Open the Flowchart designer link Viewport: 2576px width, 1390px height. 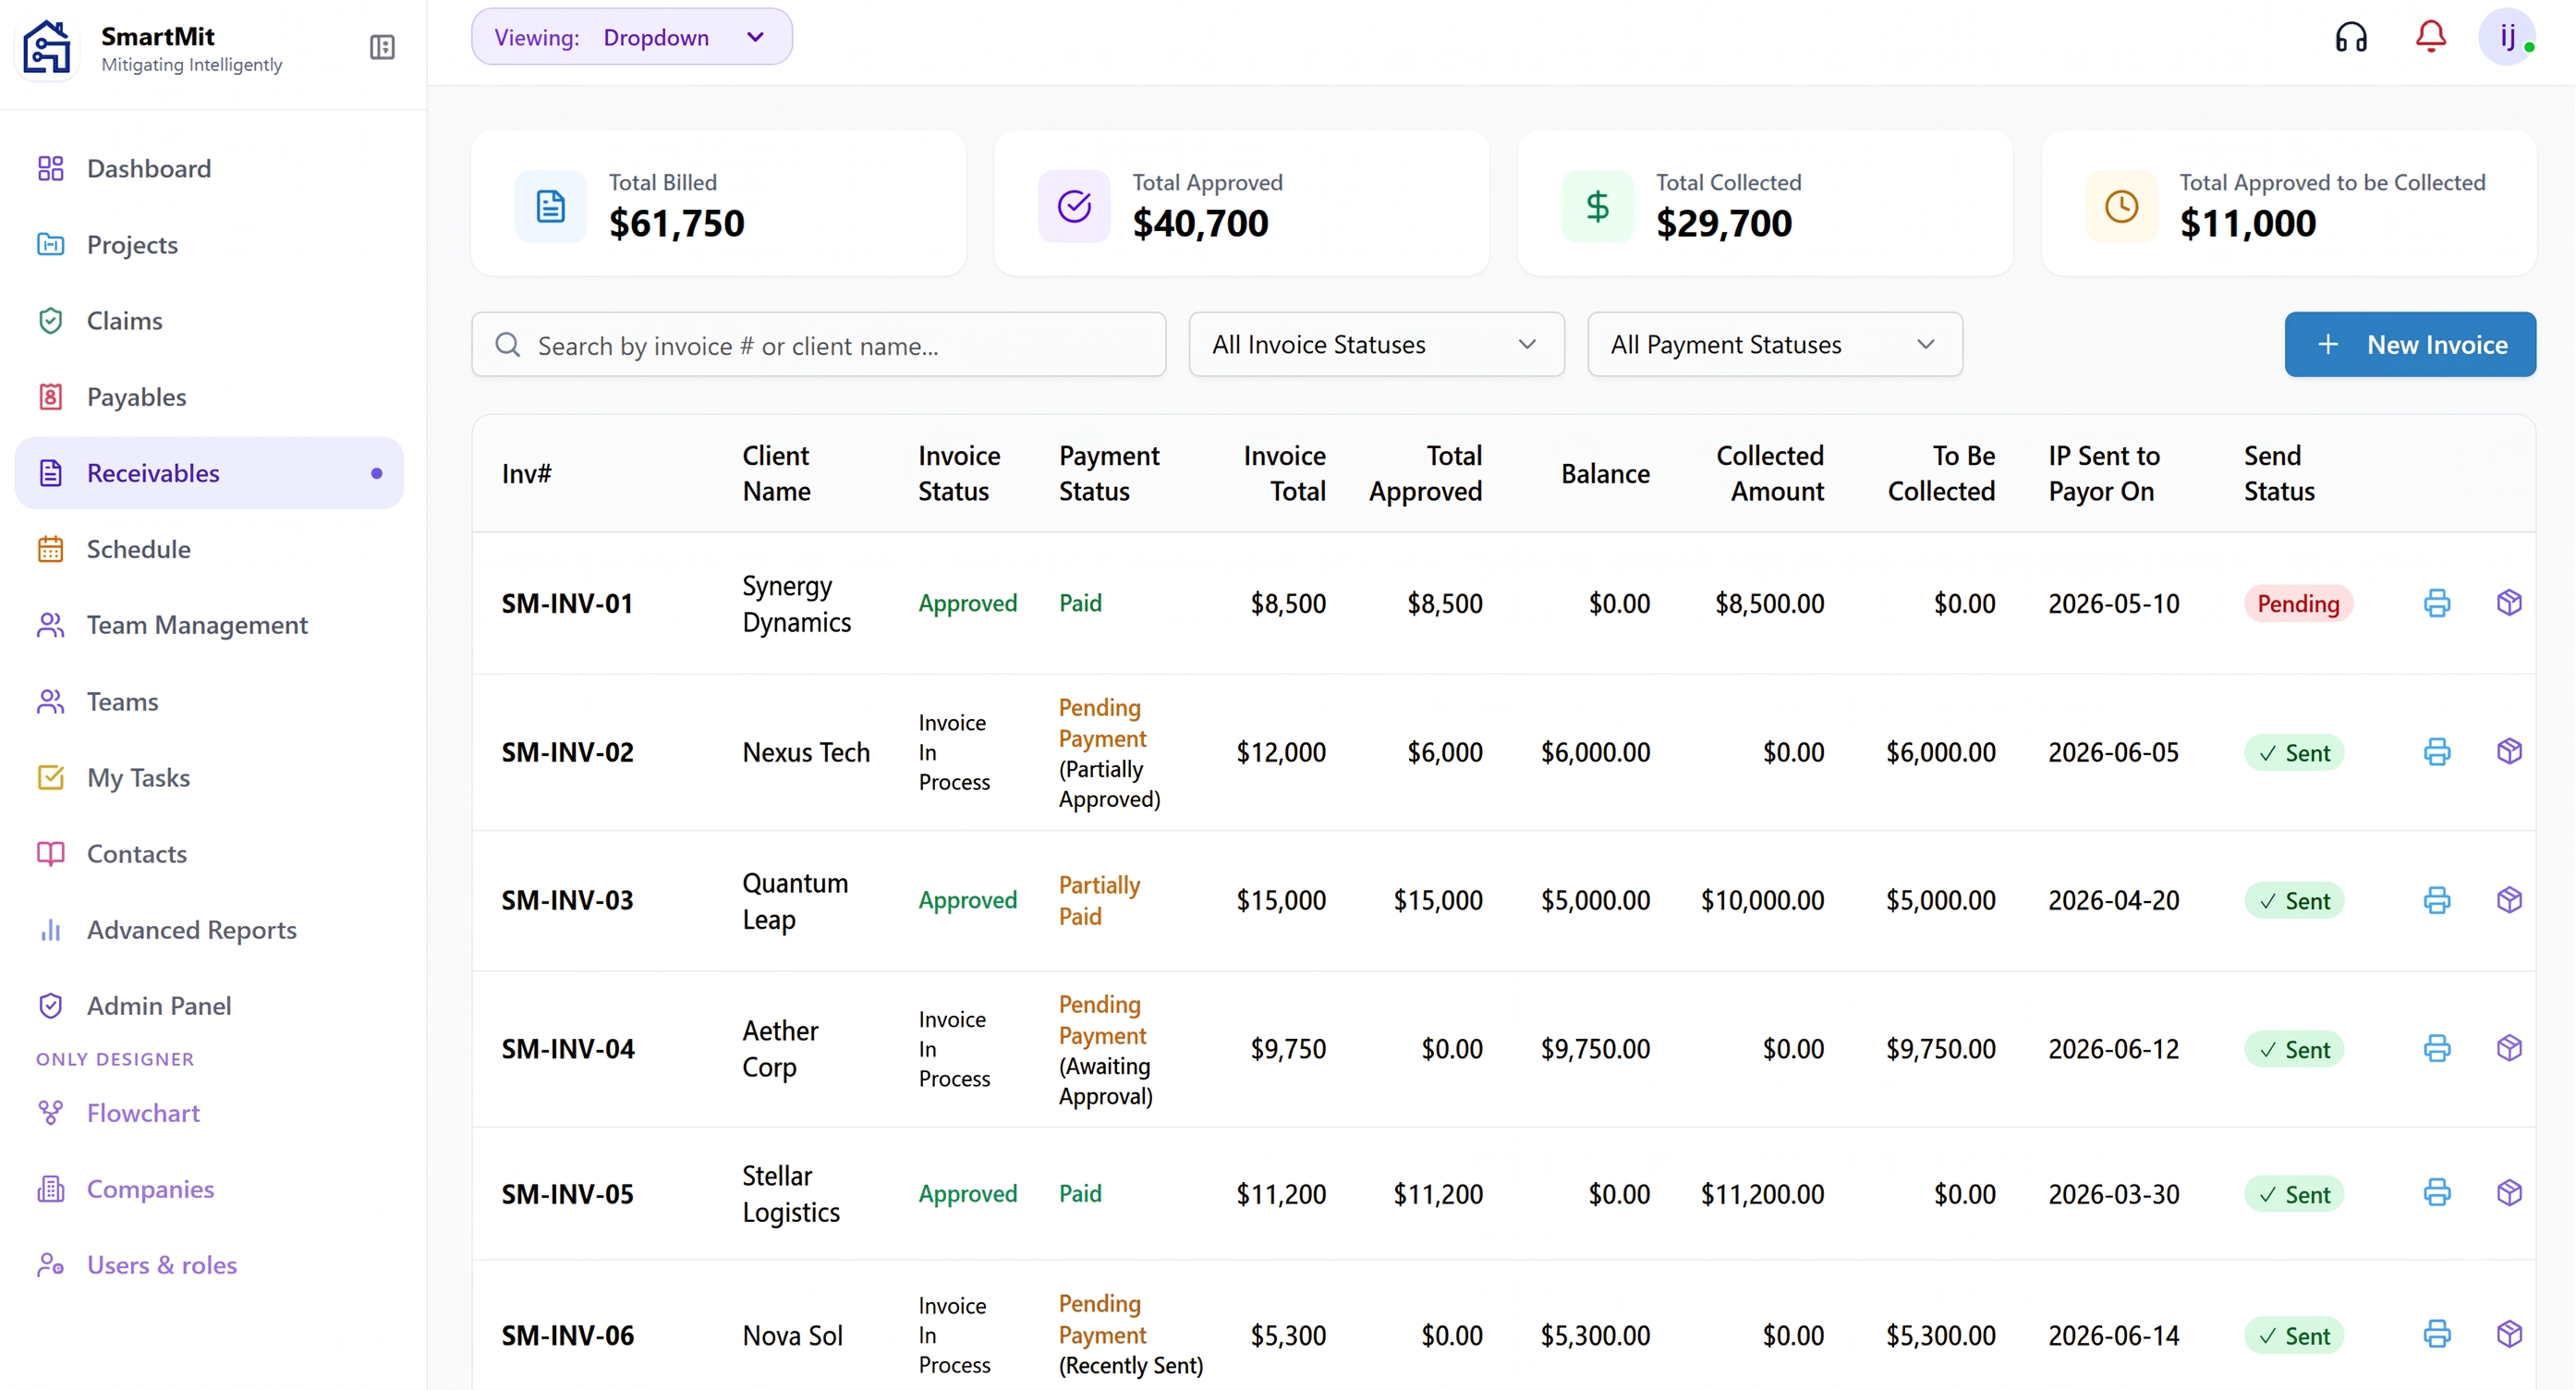click(209, 1113)
